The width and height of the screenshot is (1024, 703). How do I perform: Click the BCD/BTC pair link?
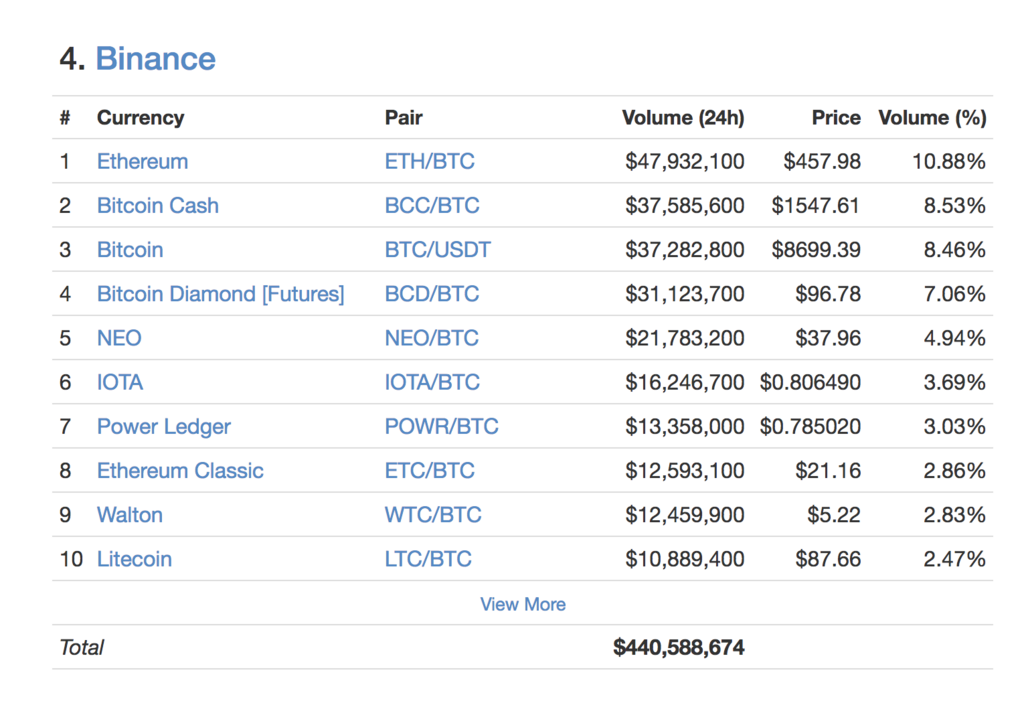tap(432, 294)
